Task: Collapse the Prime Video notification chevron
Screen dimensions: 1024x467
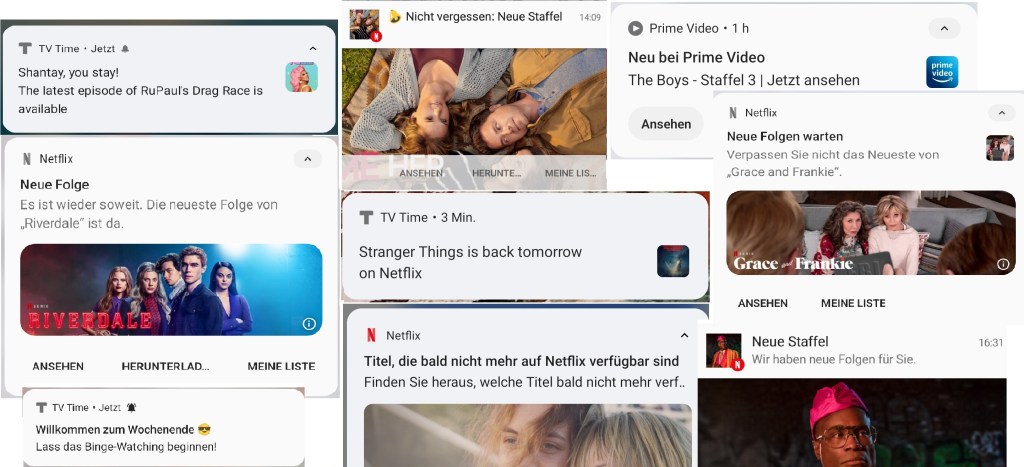Action: [x=943, y=28]
